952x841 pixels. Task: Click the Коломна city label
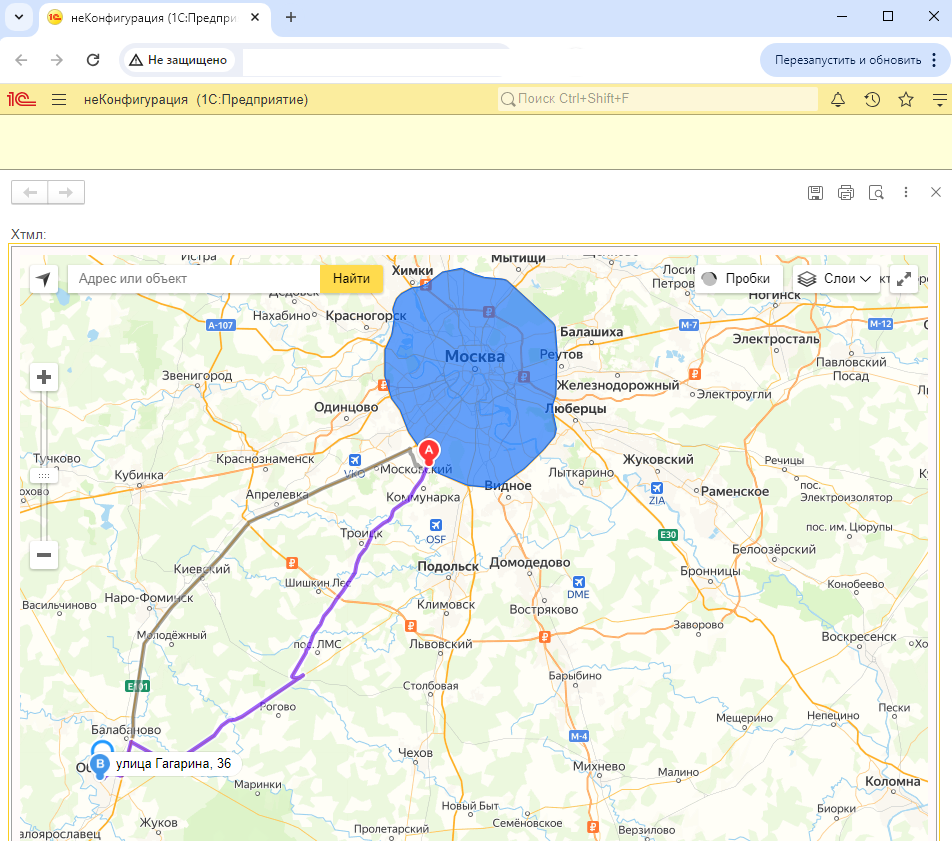point(892,781)
